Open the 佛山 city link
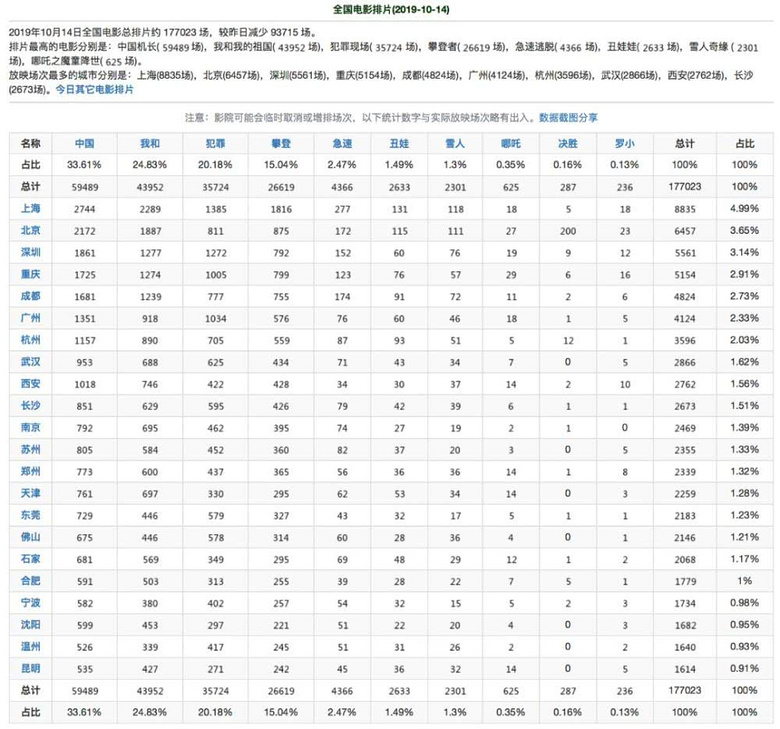 [x=30, y=537]
